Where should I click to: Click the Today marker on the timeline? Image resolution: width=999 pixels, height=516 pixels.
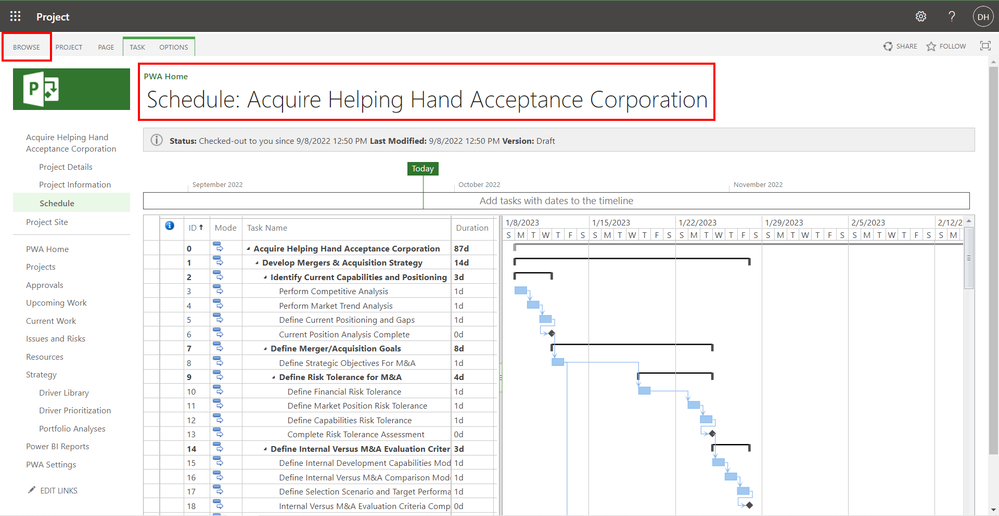coord(422,169)
